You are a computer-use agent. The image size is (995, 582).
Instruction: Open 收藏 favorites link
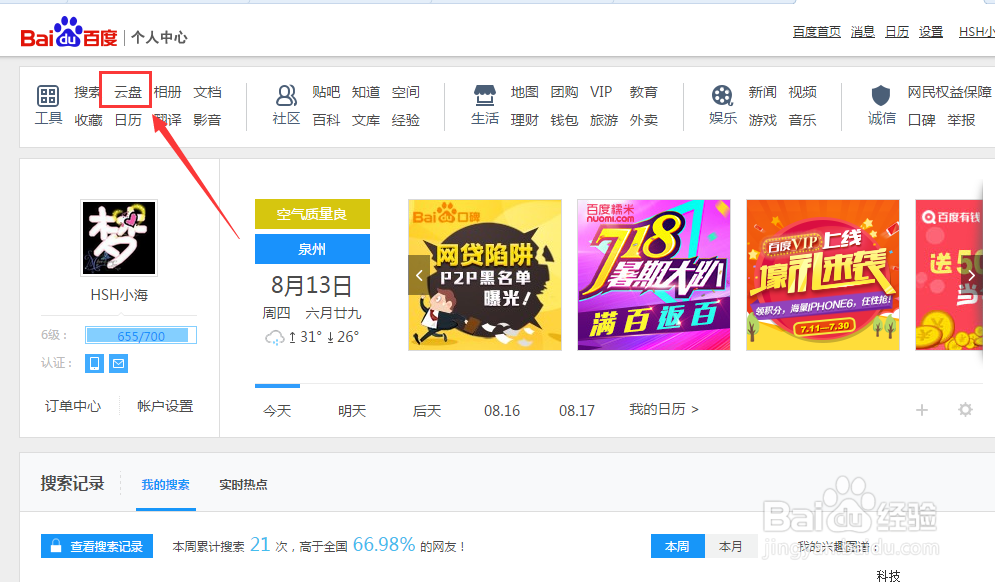tap(88, 120)
